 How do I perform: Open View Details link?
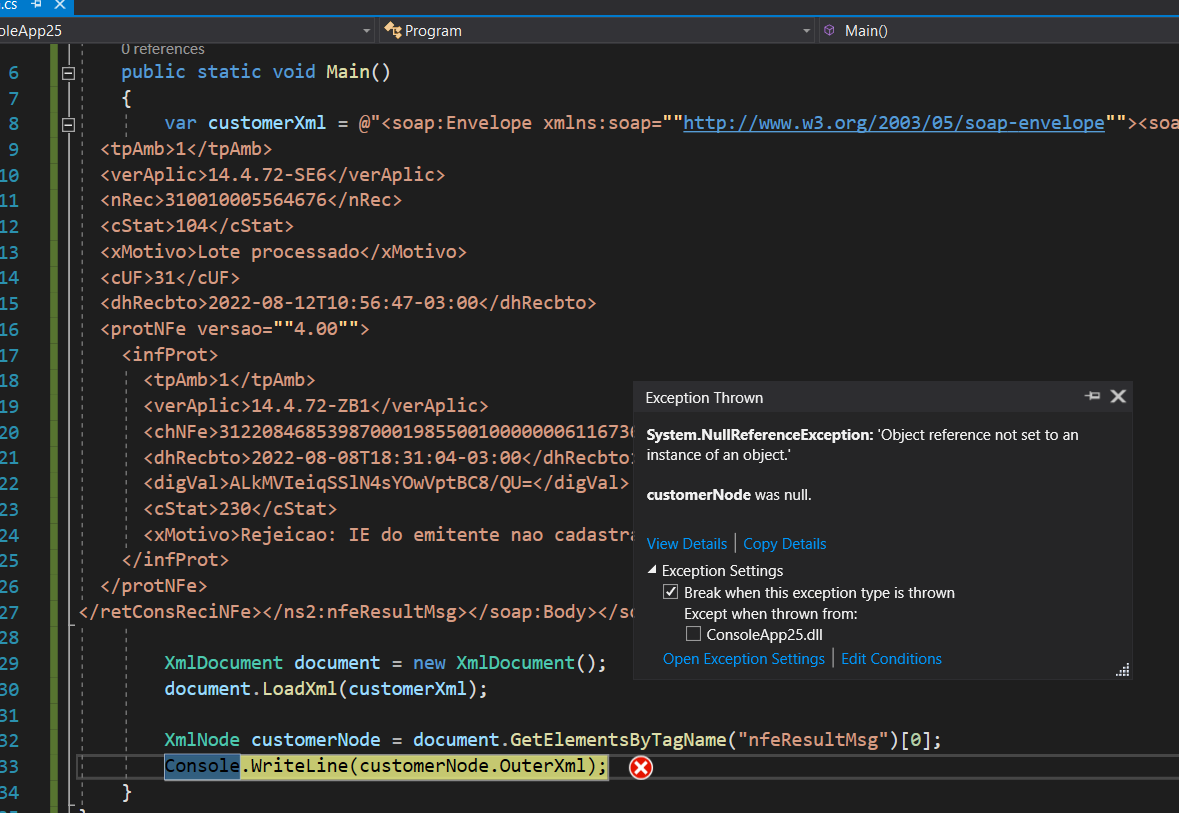tap(686, 544)
